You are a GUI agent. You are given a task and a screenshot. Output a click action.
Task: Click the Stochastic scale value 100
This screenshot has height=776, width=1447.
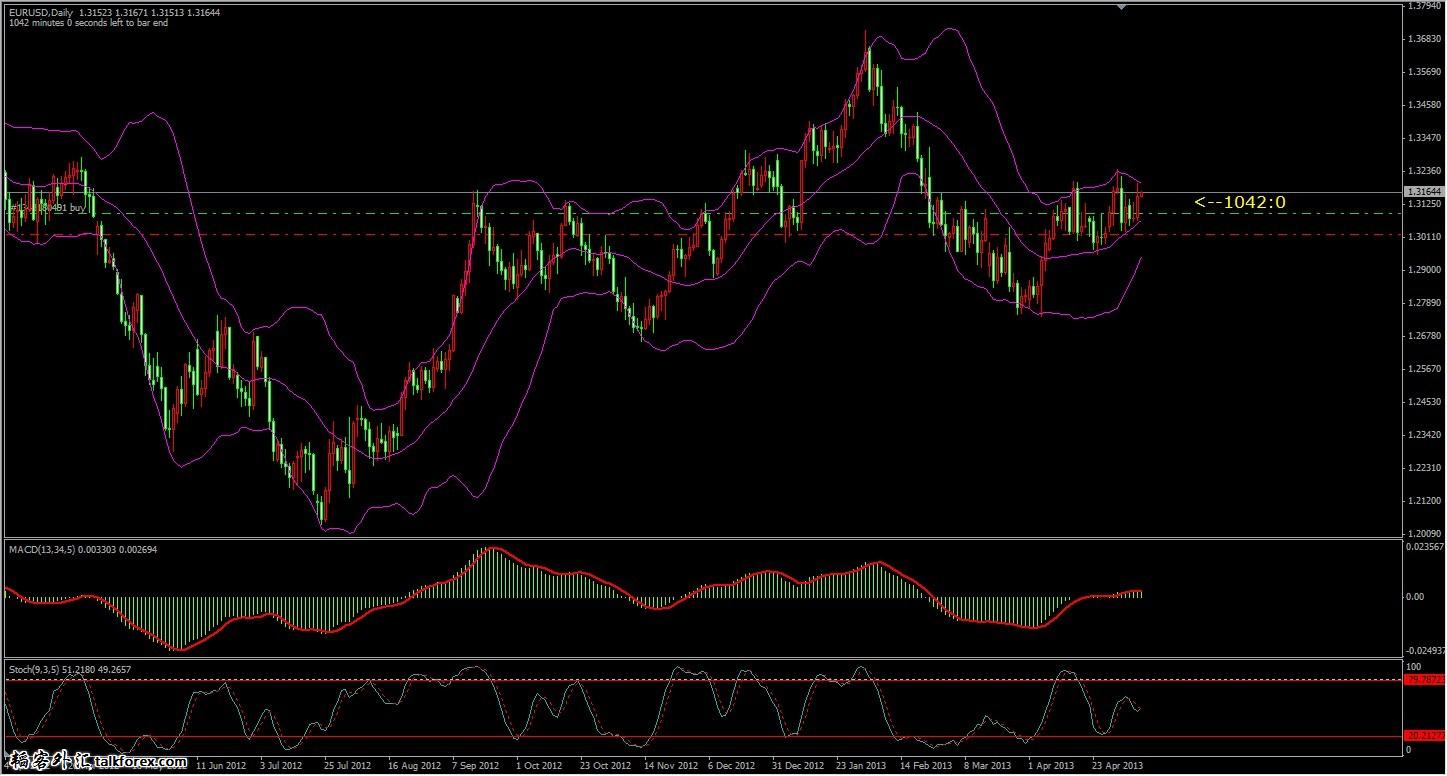click(x=1414, y=666)
